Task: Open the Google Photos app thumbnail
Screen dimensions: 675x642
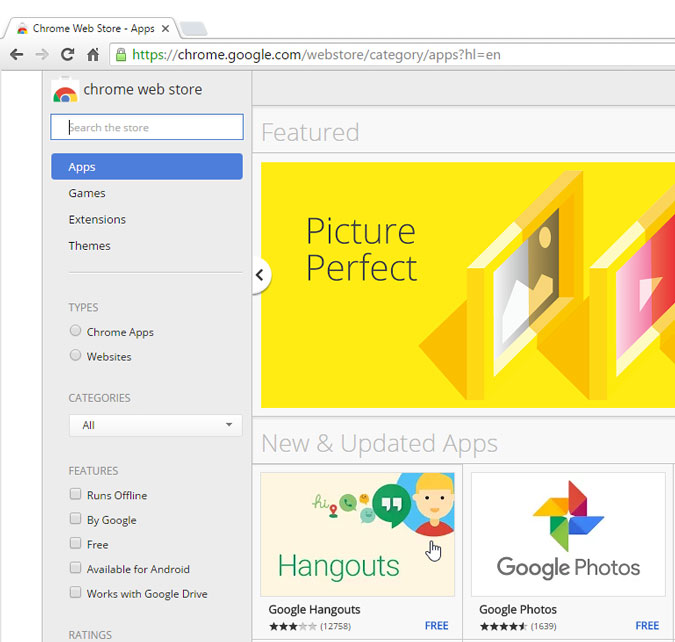Action: (568, 534)
